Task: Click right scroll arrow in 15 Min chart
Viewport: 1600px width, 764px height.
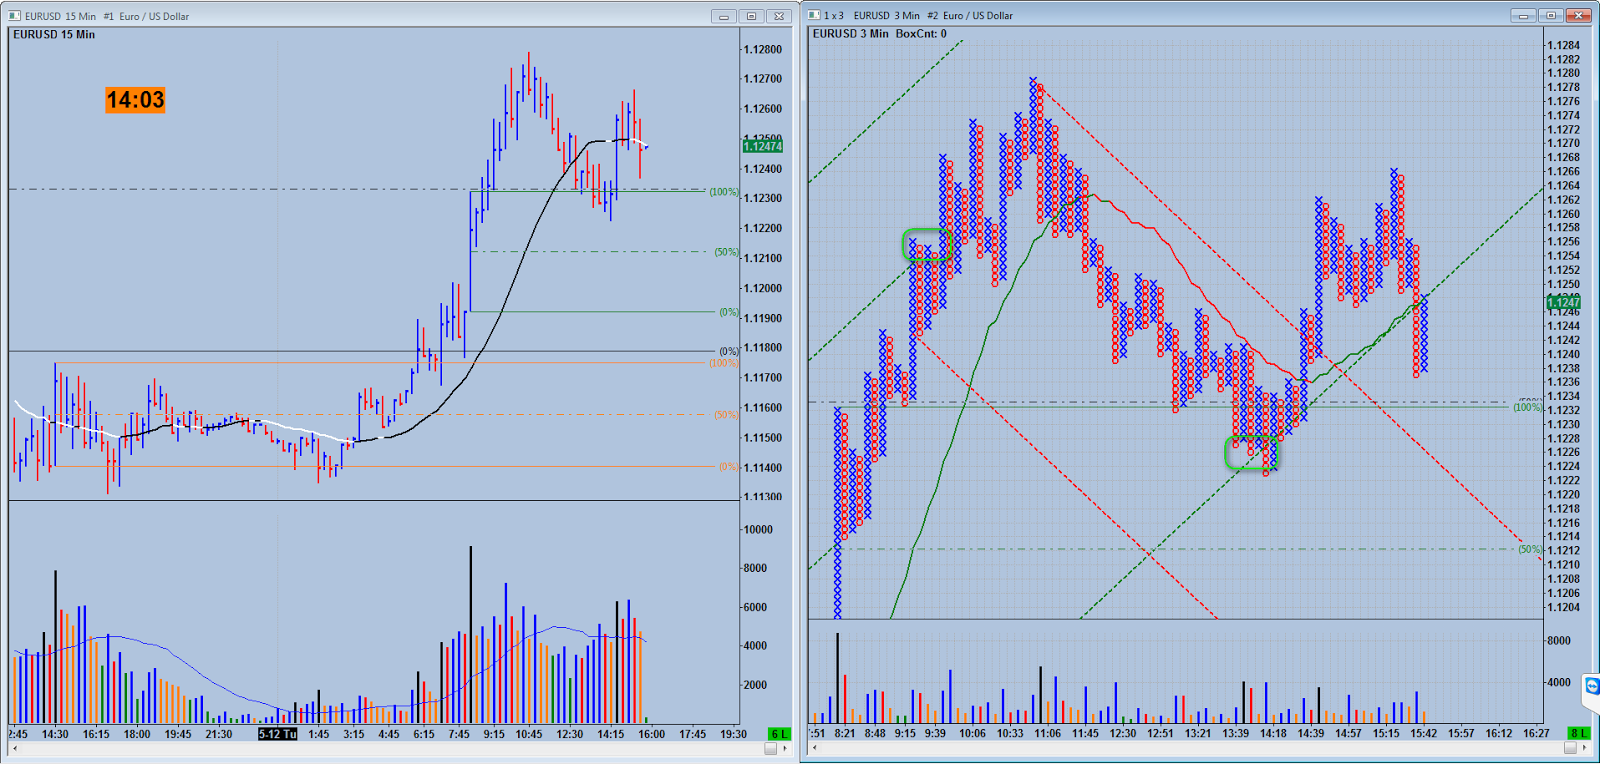Action: point(784,748)
